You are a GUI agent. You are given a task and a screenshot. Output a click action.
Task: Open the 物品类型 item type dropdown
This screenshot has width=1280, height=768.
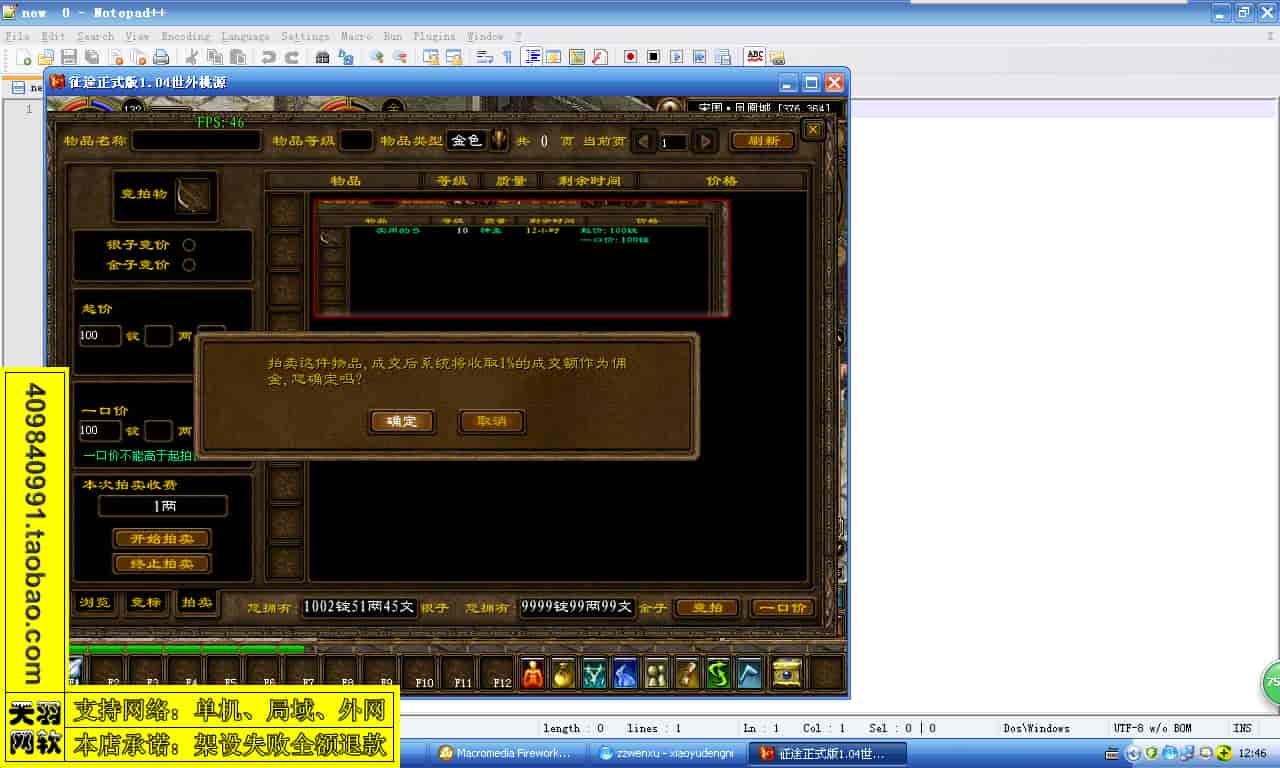499,141
